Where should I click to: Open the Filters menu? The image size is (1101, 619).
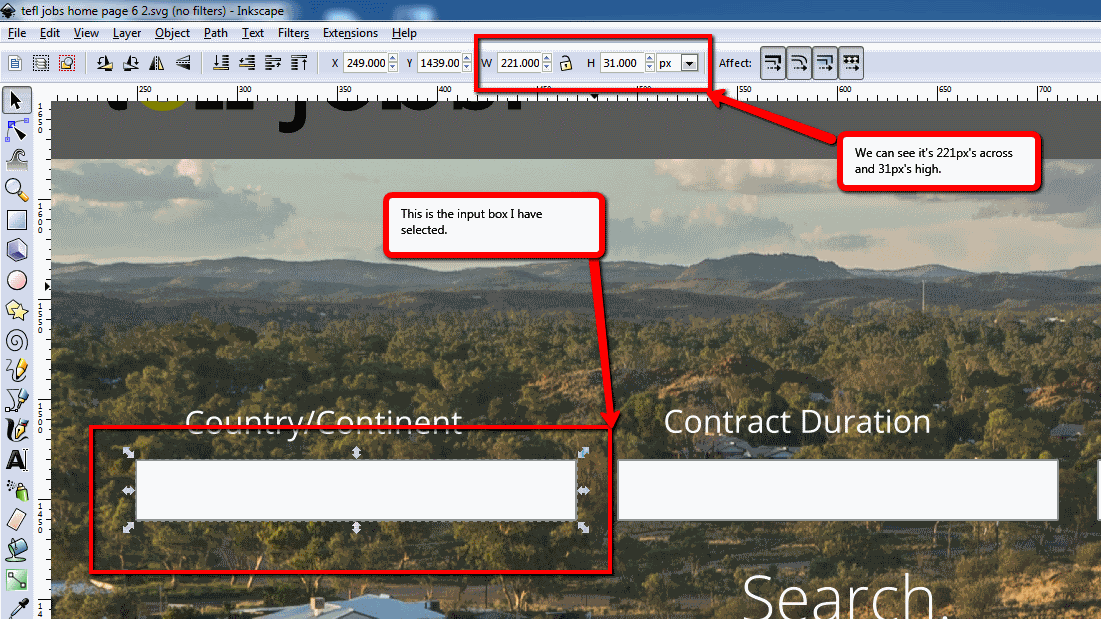pos(293,33)
